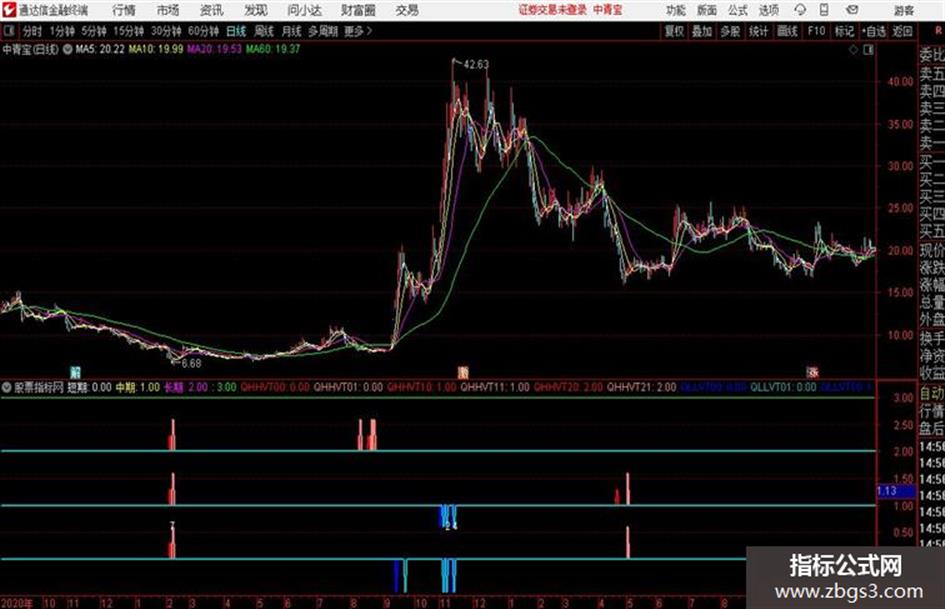Open the 问小达 menu

304,10
